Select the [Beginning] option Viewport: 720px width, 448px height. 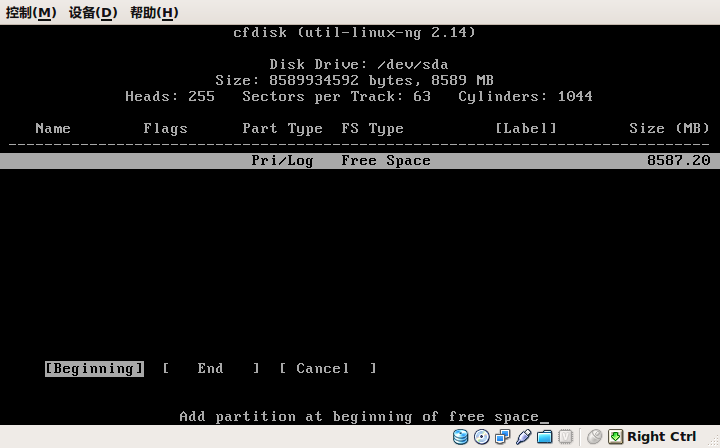[94, 369]
